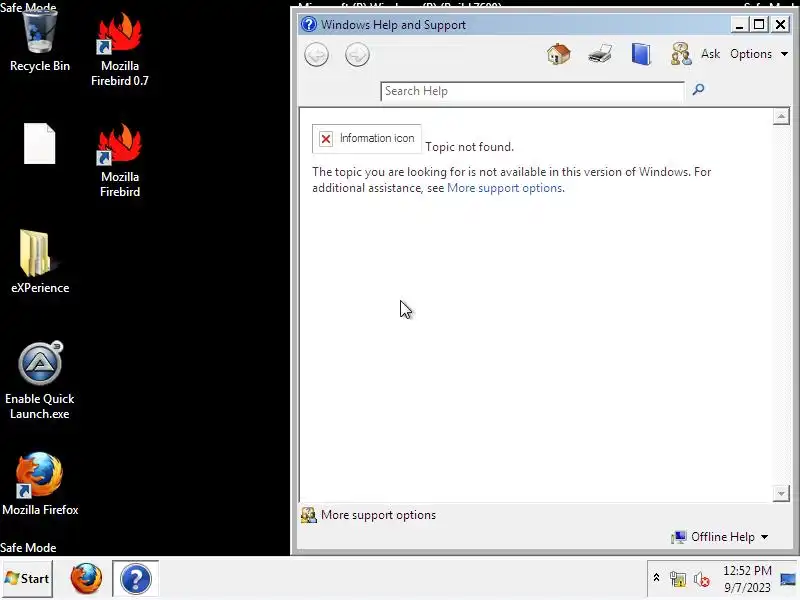Follow the More support options link in text
Viewport: 800px width, 600px height.
tap(505, 188)
